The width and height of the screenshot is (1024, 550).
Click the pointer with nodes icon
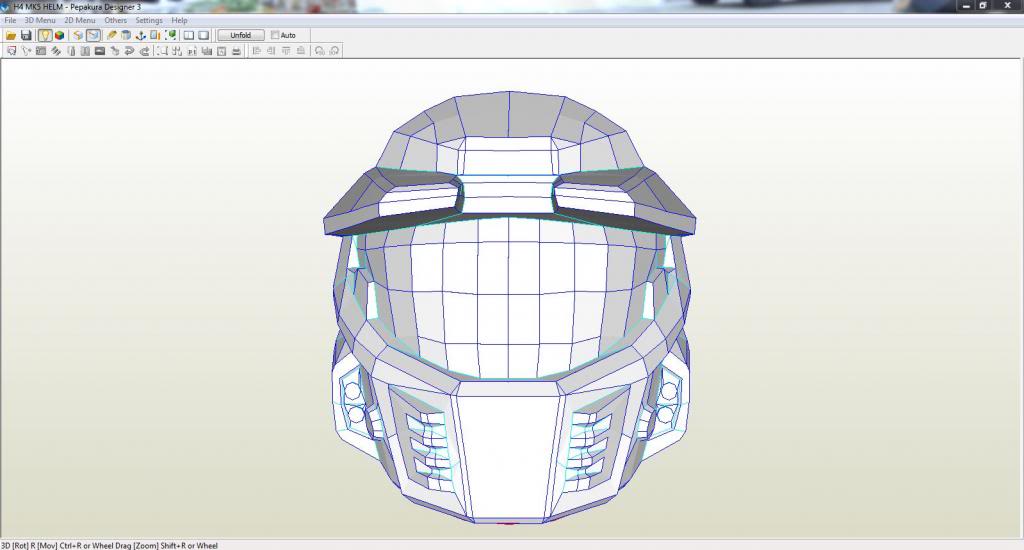tap(26, 51)
